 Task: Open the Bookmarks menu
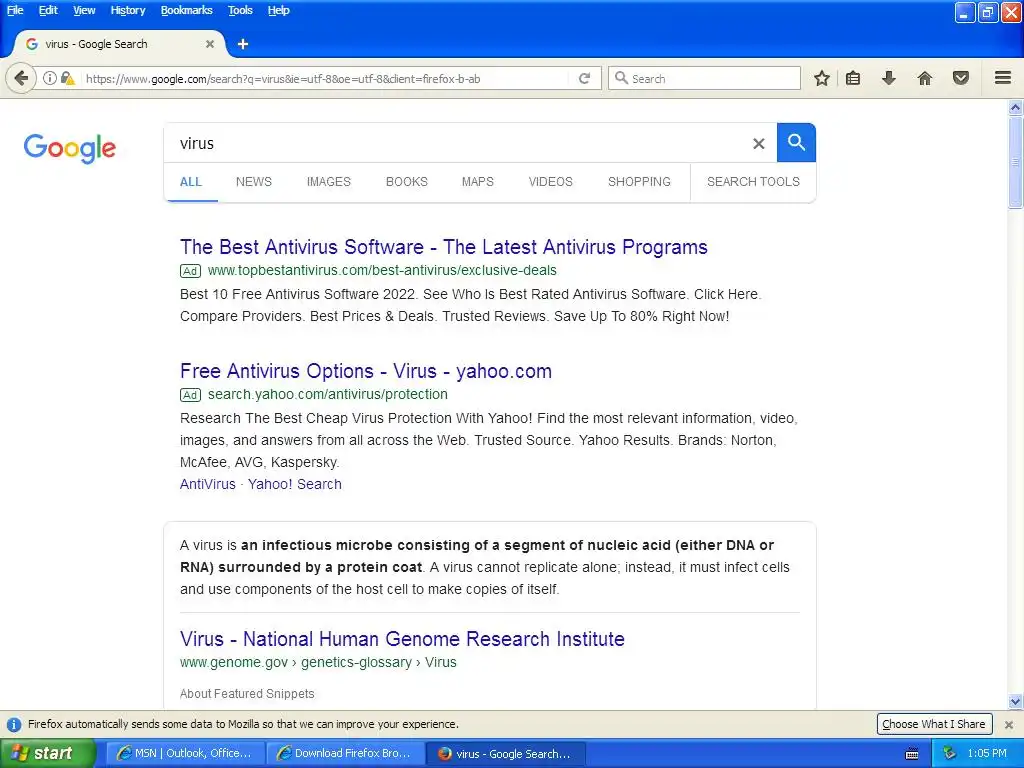click(187, 10)
